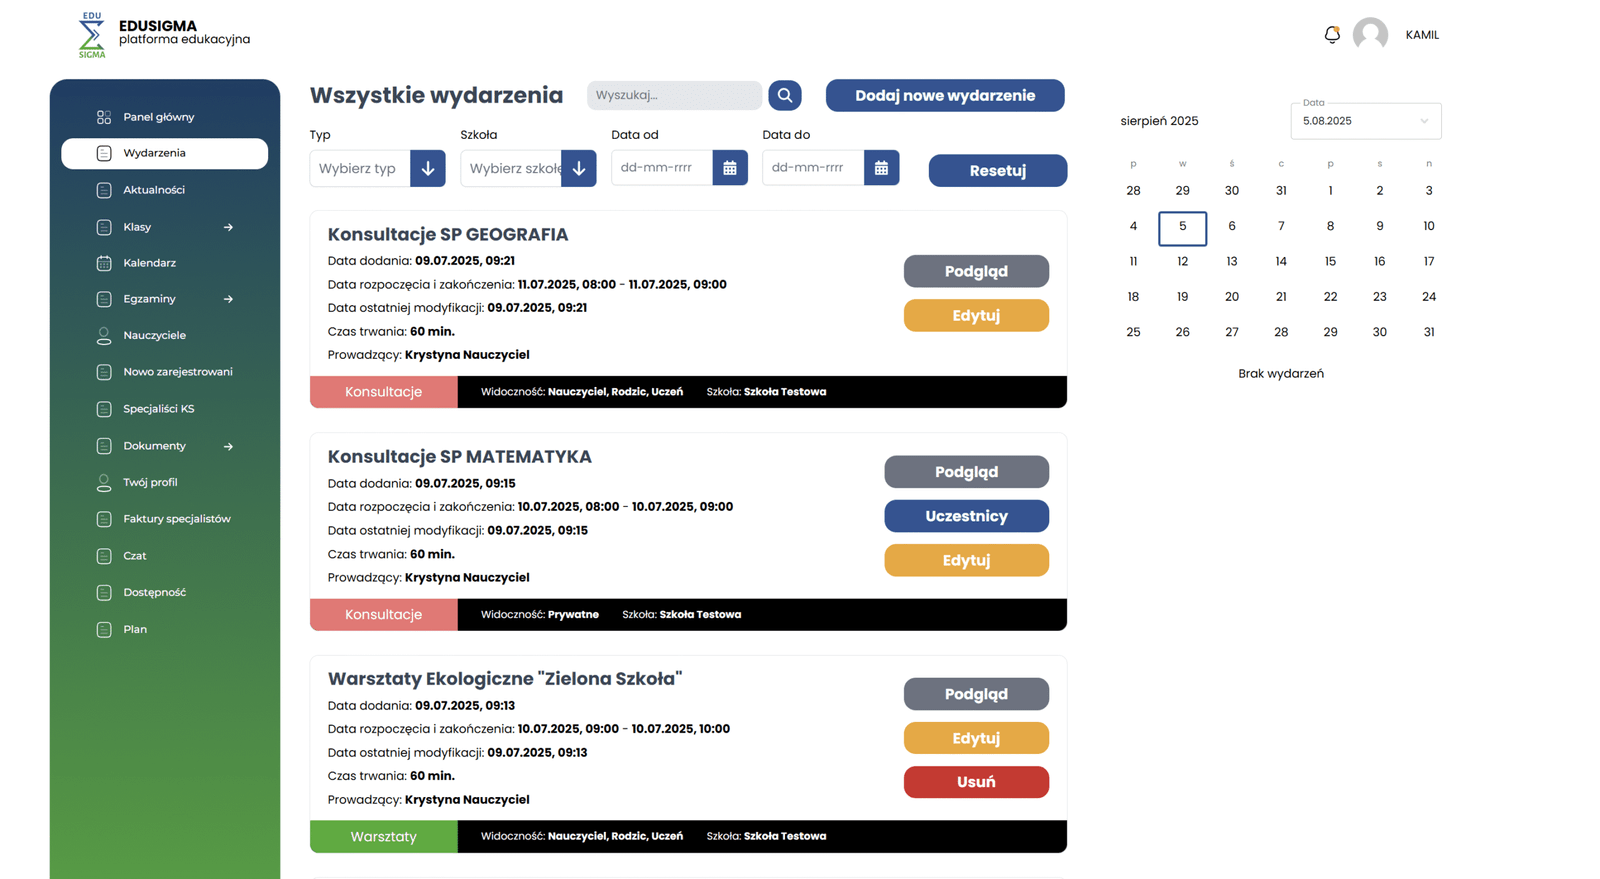
Task: Open the Data od calendar picker
Action: click(730, 168)
